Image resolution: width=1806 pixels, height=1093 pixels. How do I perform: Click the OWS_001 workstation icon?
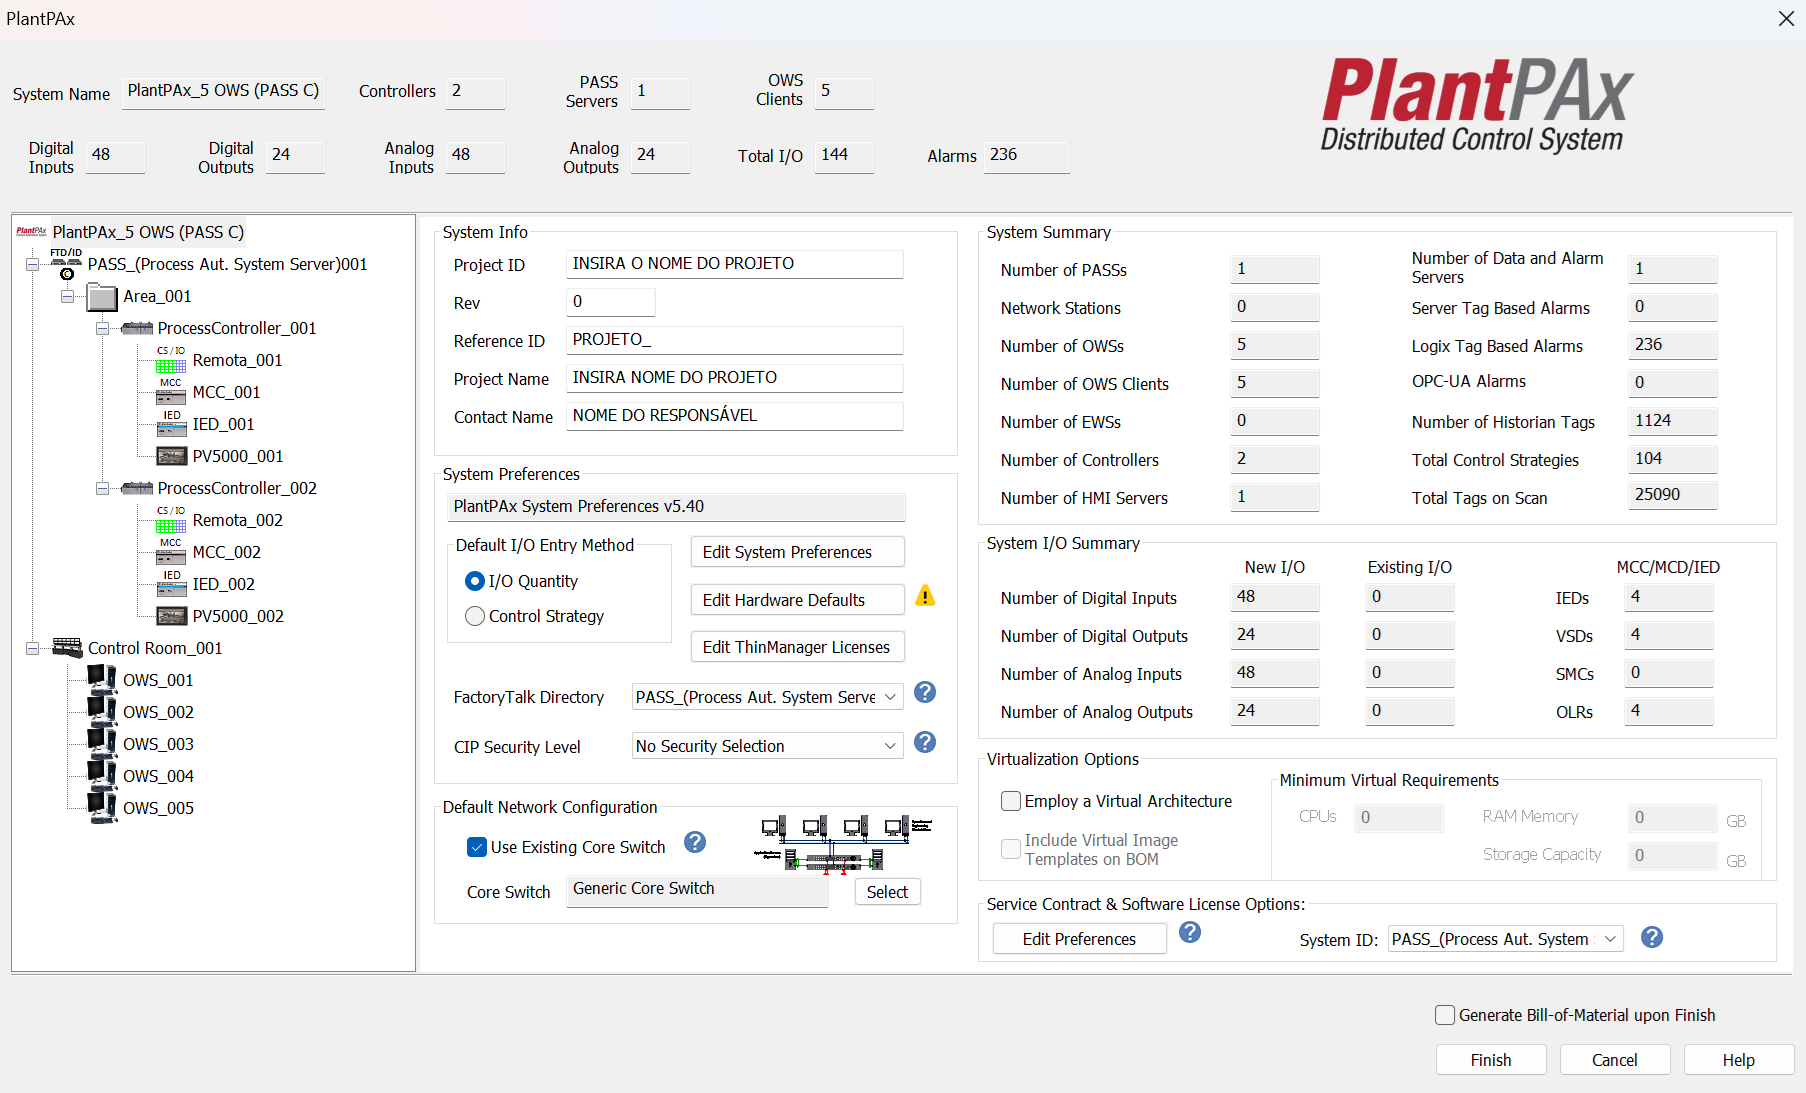[x=102, y=680]
